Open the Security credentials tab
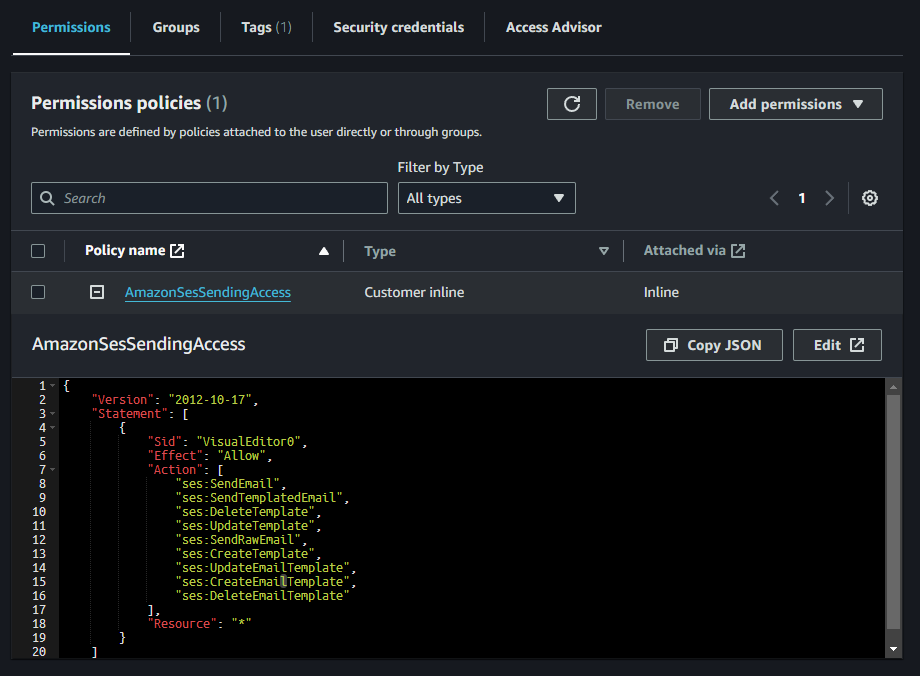Viewport: 920px width, 676px height. click(x=398, y=27)
